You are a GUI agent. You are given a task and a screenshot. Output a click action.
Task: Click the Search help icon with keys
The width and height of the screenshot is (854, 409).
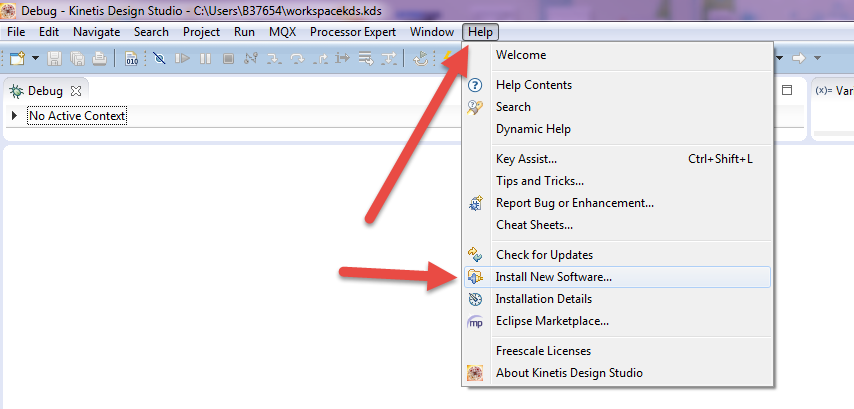click(x=475, y=107)
